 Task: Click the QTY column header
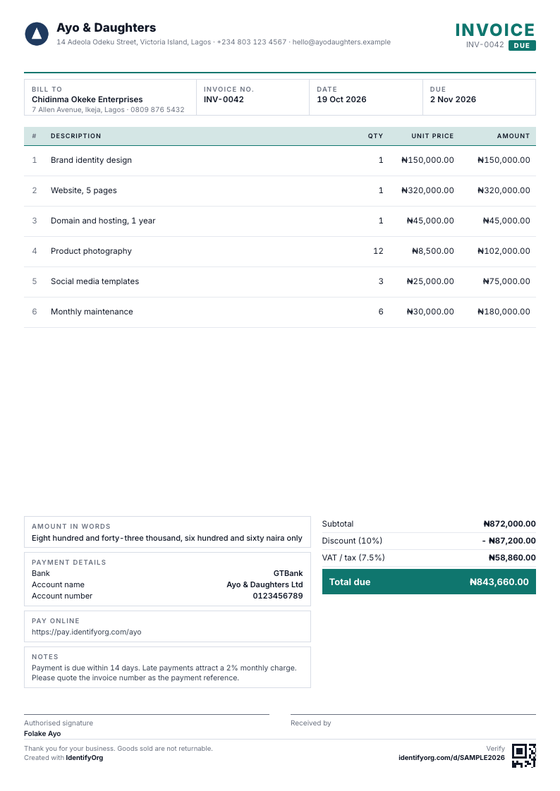375,136
